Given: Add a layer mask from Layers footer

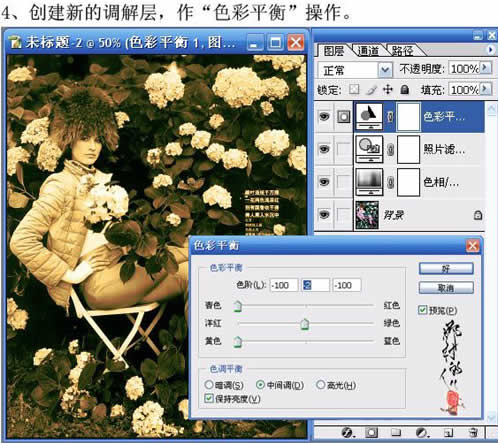Looking at the screenshot, I should coord(371,433).
